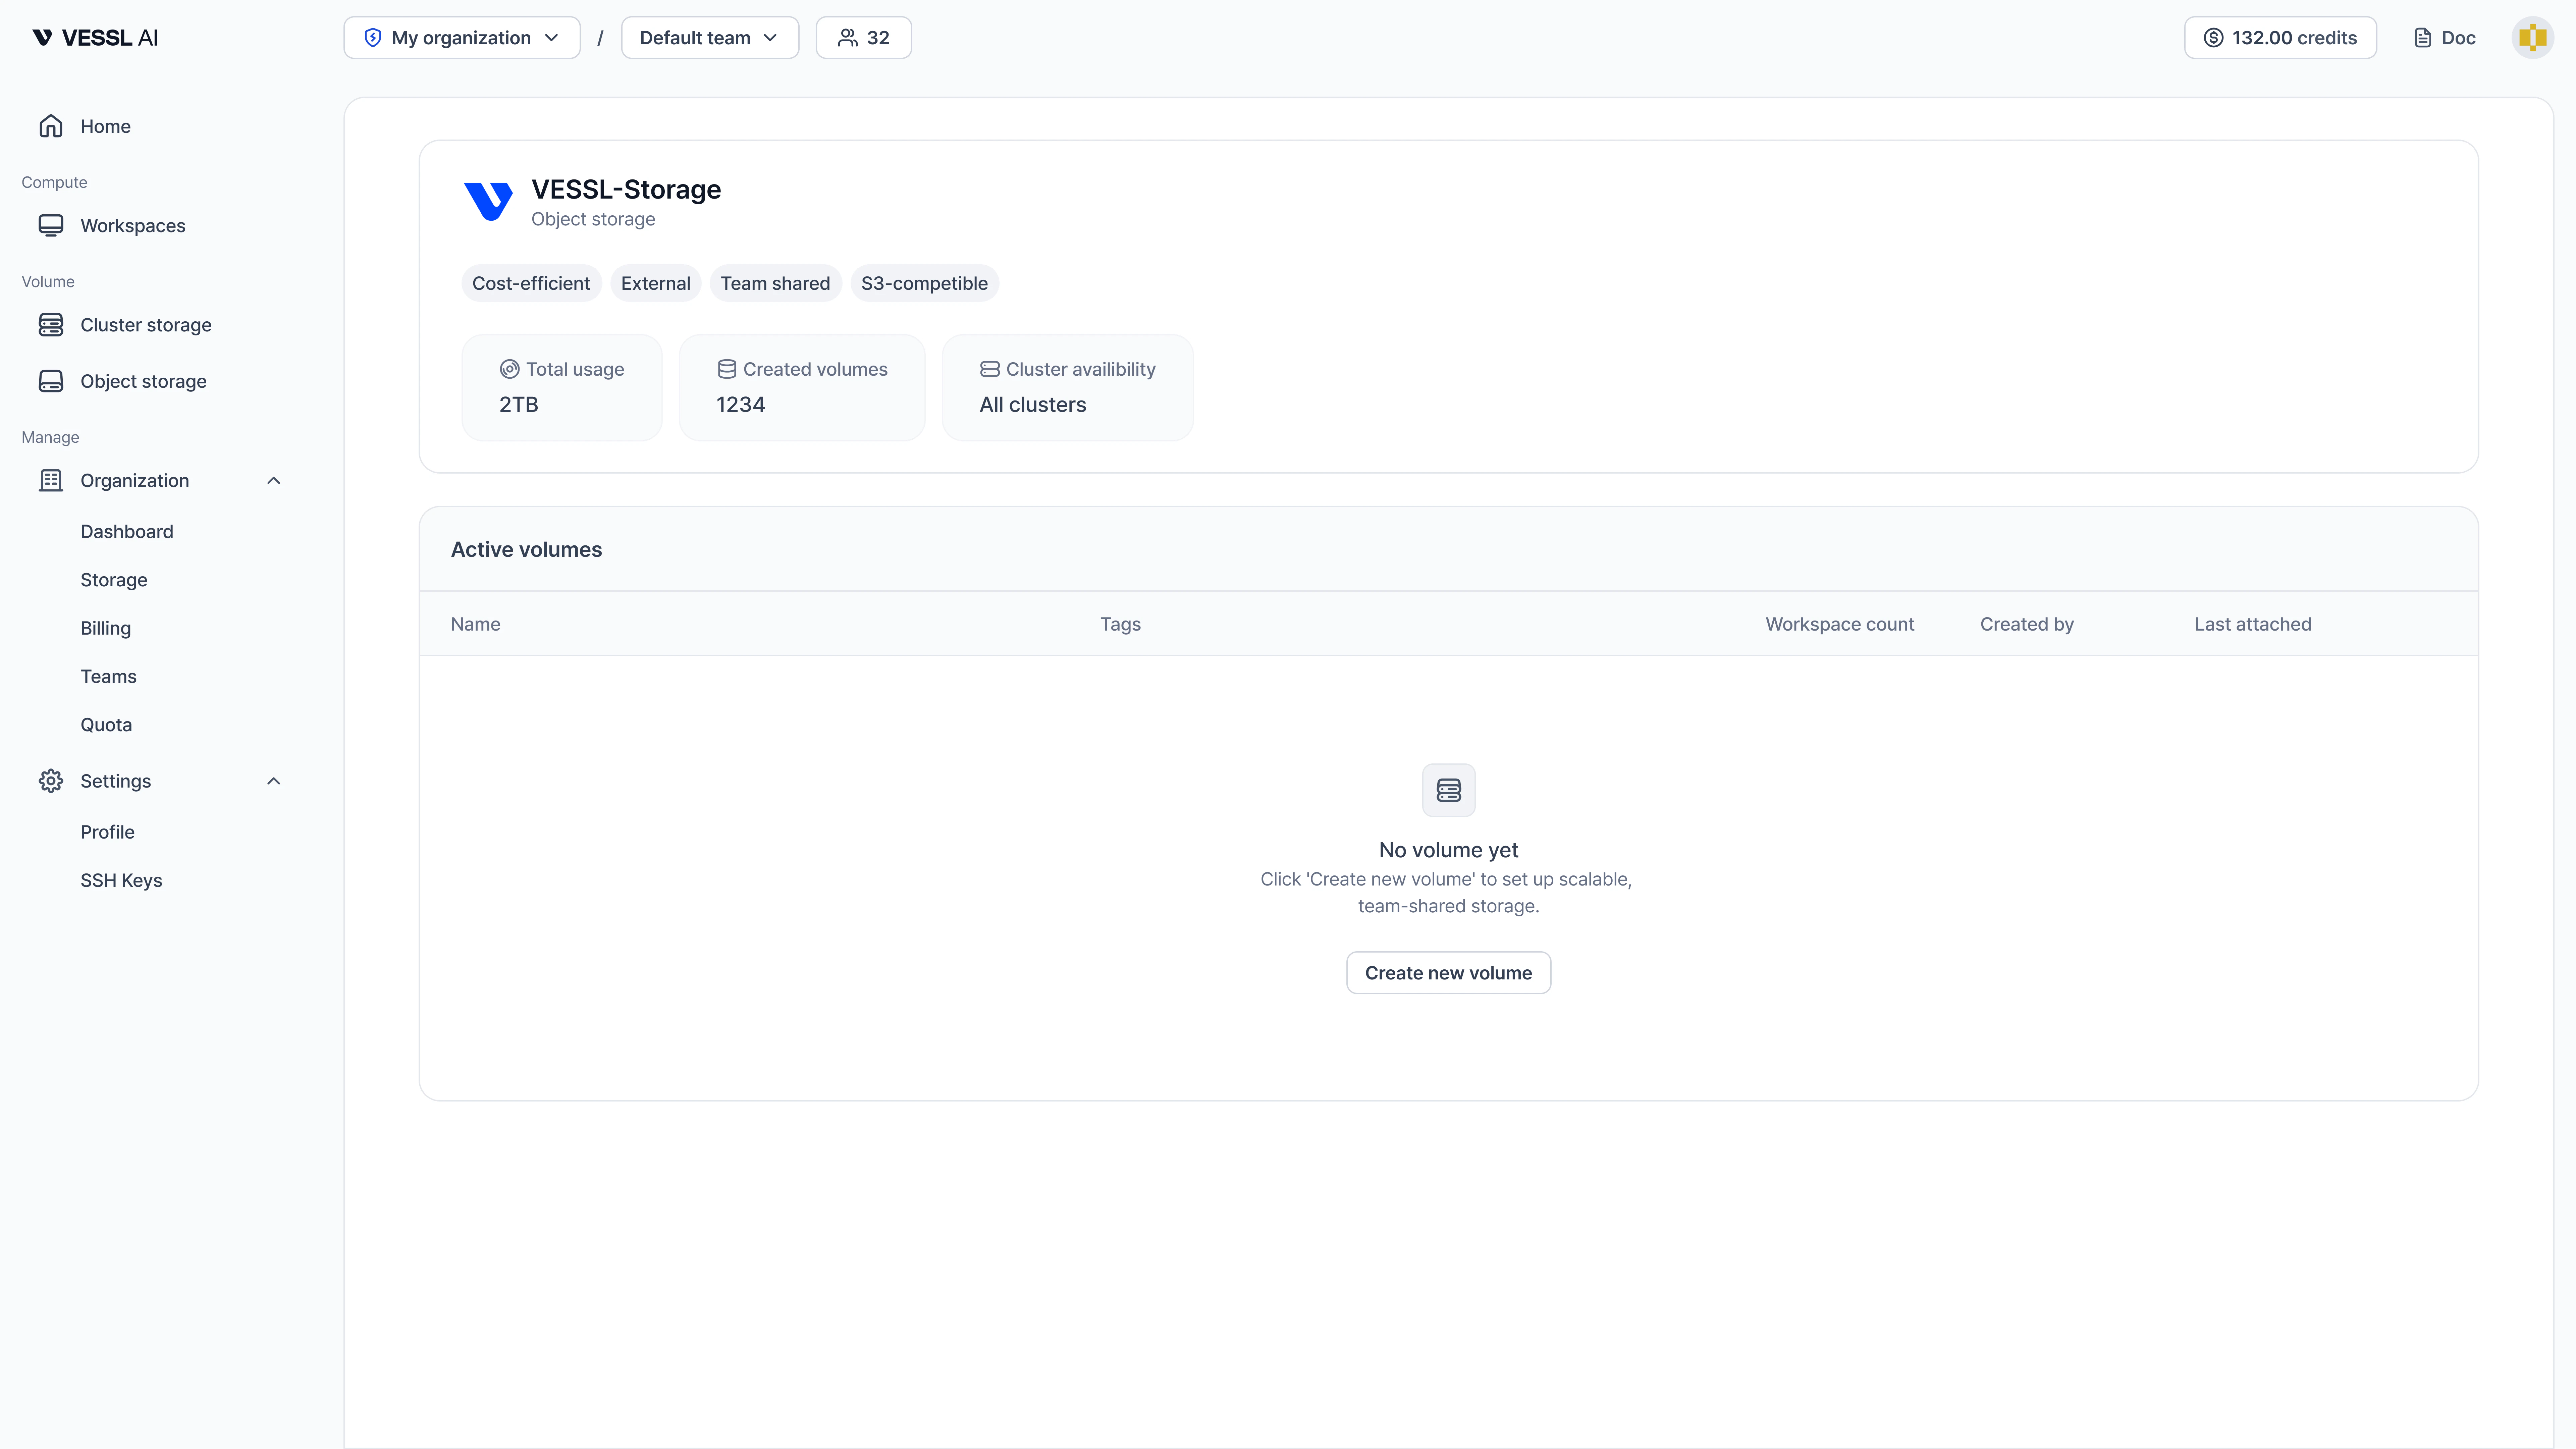Screen dimensions: 2576x1449
Task: Select the Team shared tag
Action: click(x=775, y=283)
